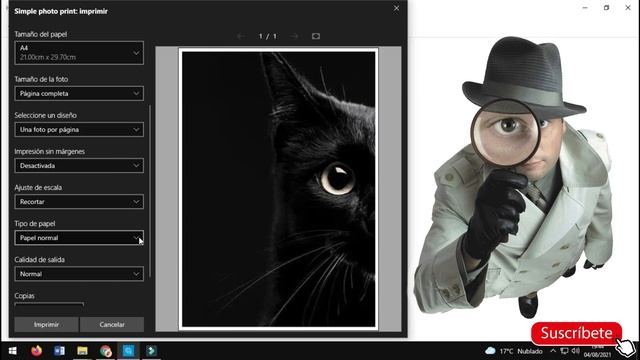The width and height of the screenshot is (640, 360).
Task: Open the network icon in system tray
Action: pyautogui.click(x=564, y=351)
